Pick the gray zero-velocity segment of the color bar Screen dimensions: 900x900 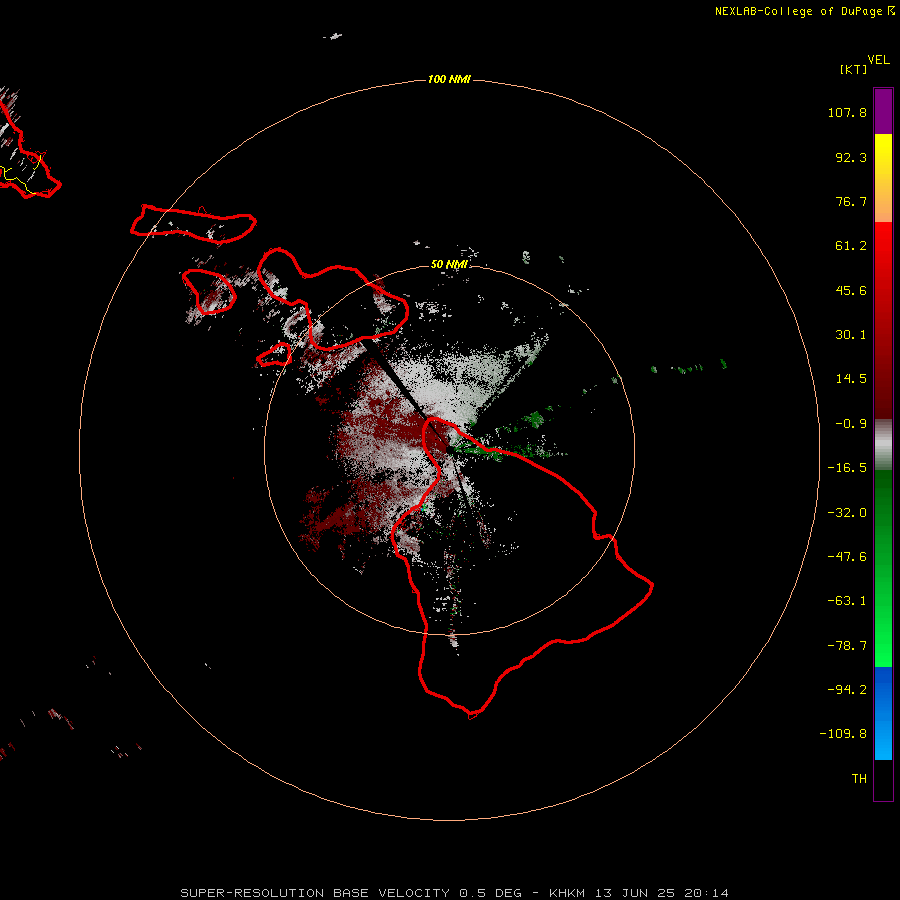tap(883, 444)
